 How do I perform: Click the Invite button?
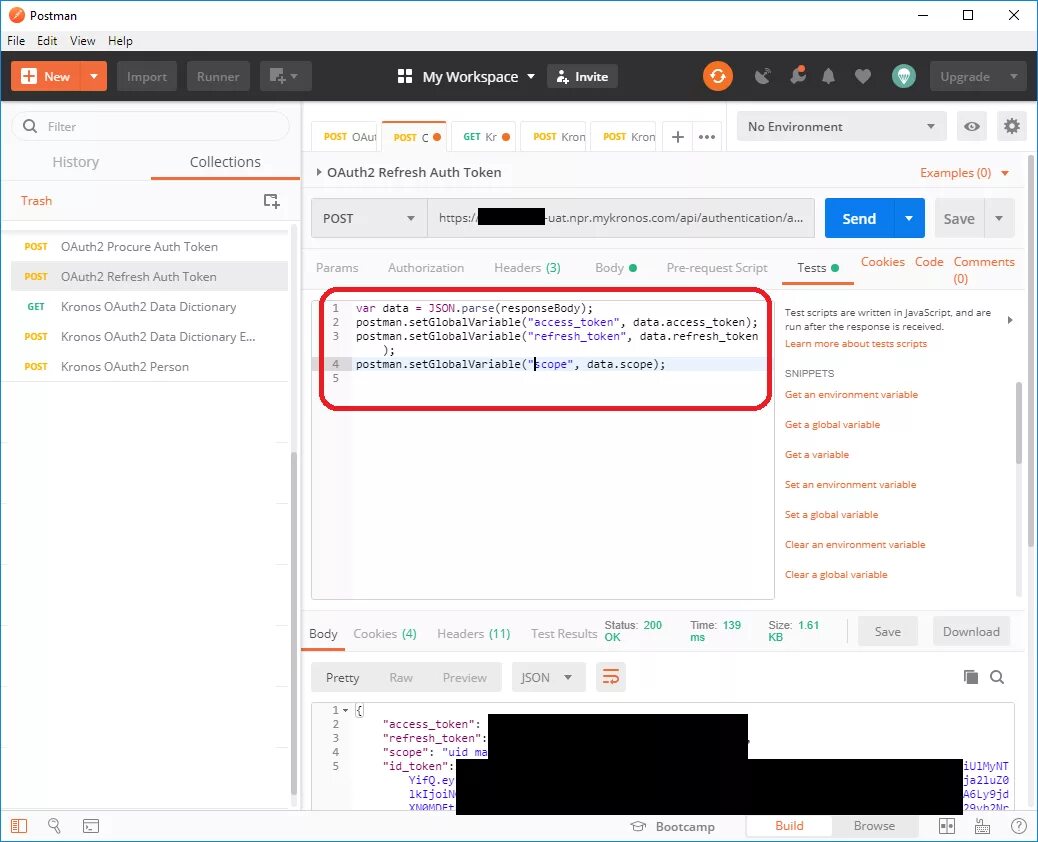tap(583, 76)
